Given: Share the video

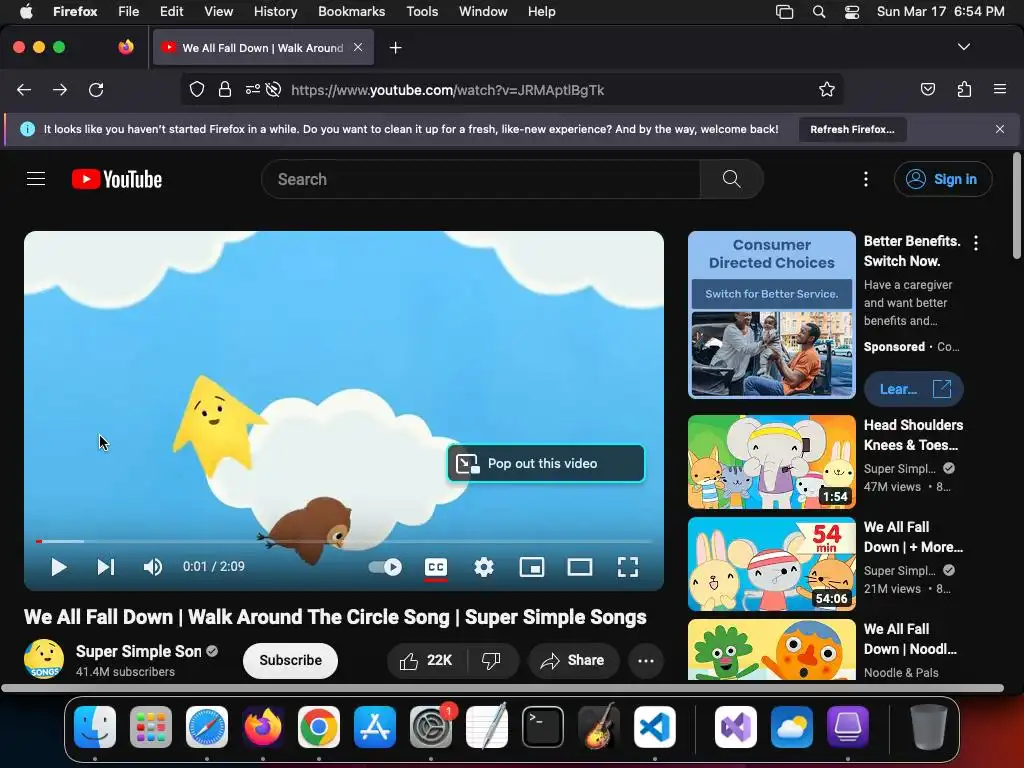Looking at the screenshot, I should pos(572,660).
